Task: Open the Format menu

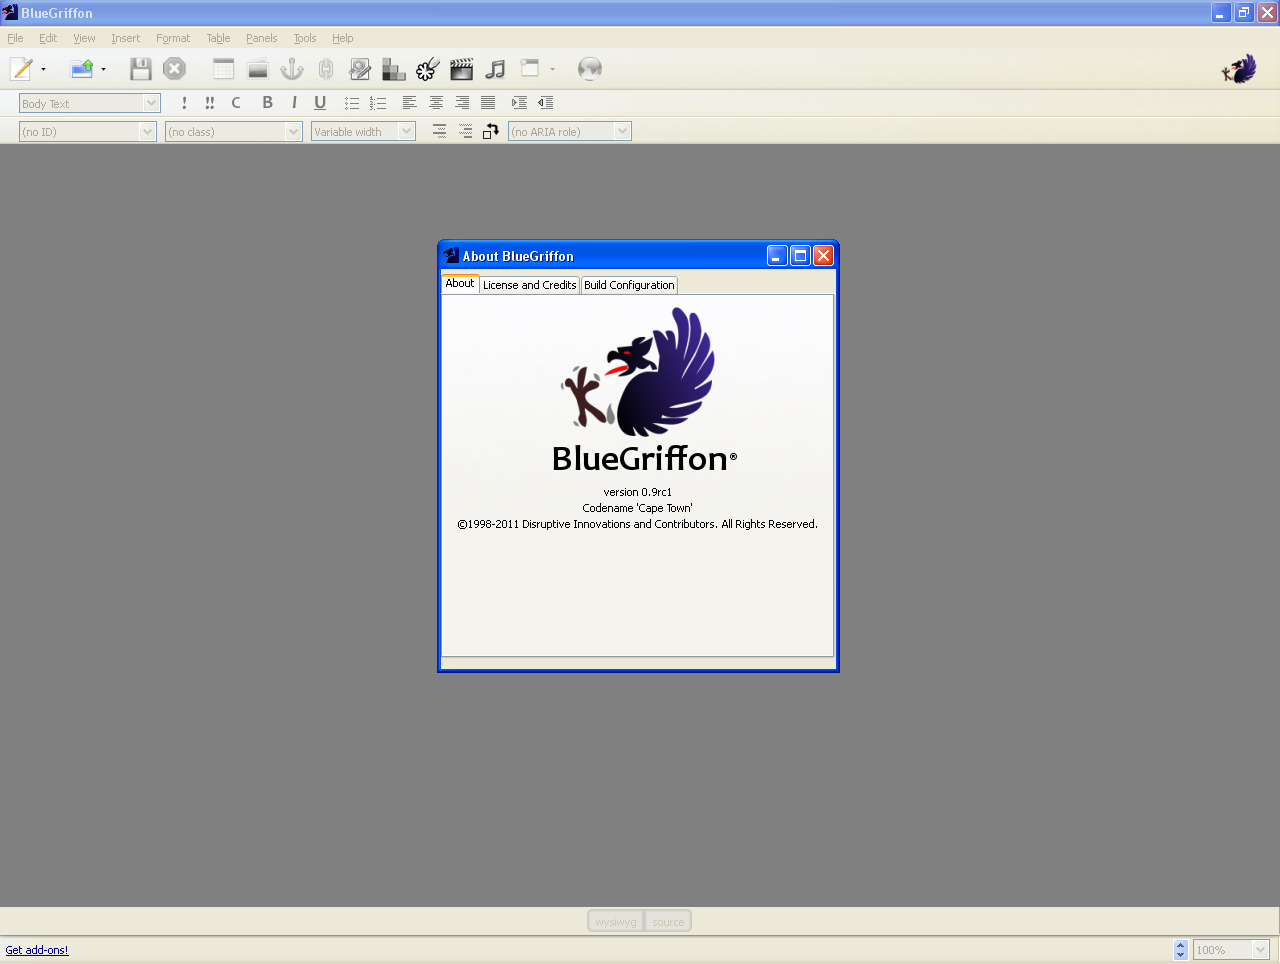Action: point(172,38)
